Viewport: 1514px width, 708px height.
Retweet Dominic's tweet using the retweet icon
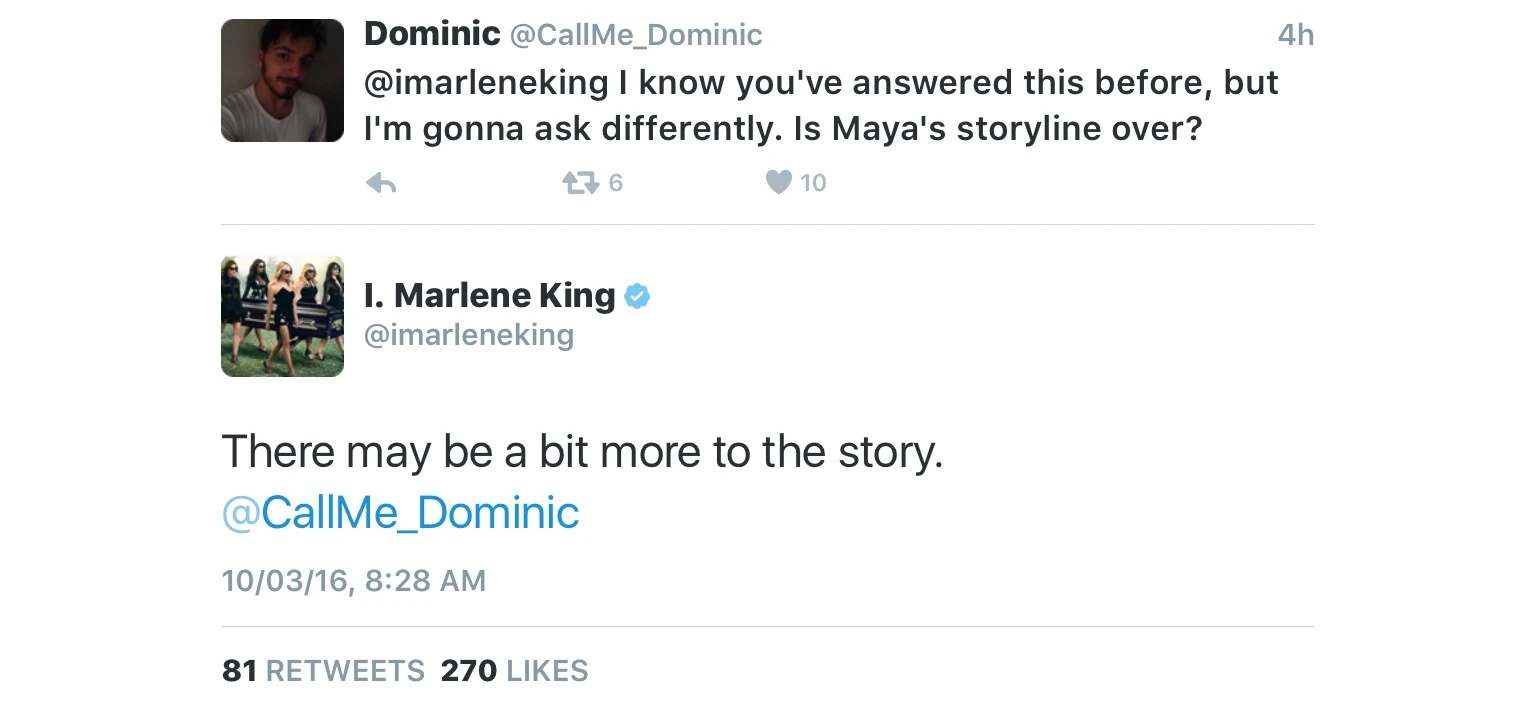tap(580, 183)
